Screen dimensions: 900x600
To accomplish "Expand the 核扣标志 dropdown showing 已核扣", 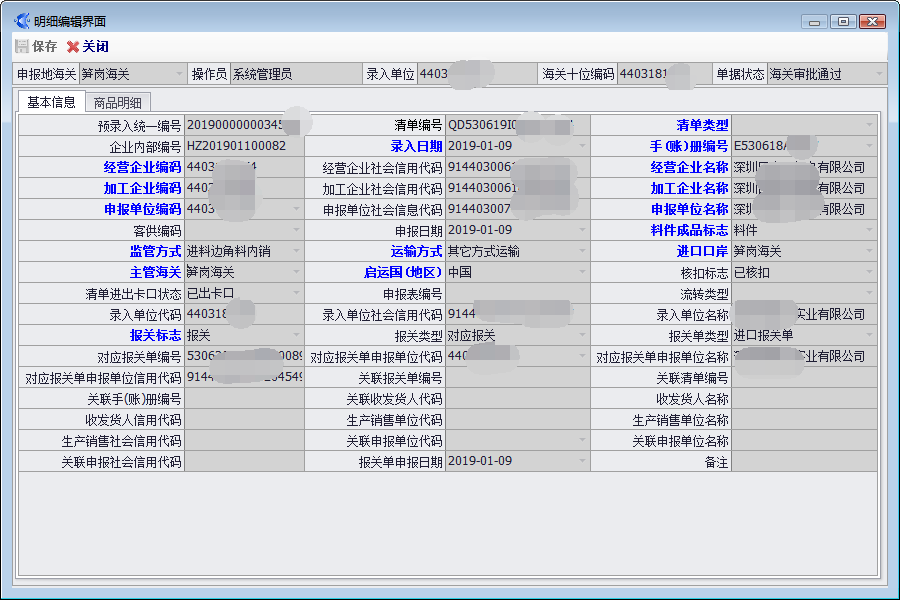I will (x=871, y=272).
